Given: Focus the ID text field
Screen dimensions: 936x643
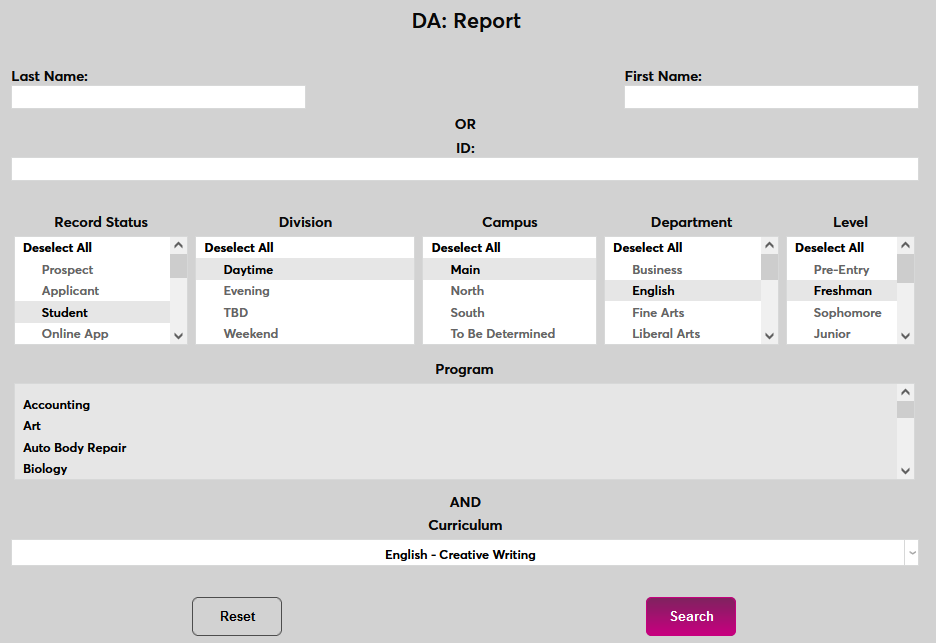Looking at the screenshot, I should click(465, 169).
